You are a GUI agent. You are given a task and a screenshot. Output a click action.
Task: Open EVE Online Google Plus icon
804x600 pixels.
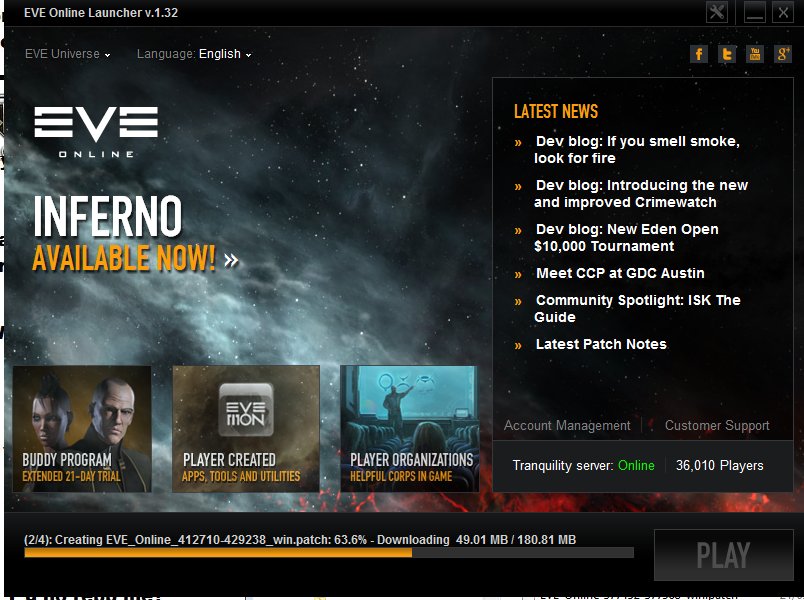point(783,54)
